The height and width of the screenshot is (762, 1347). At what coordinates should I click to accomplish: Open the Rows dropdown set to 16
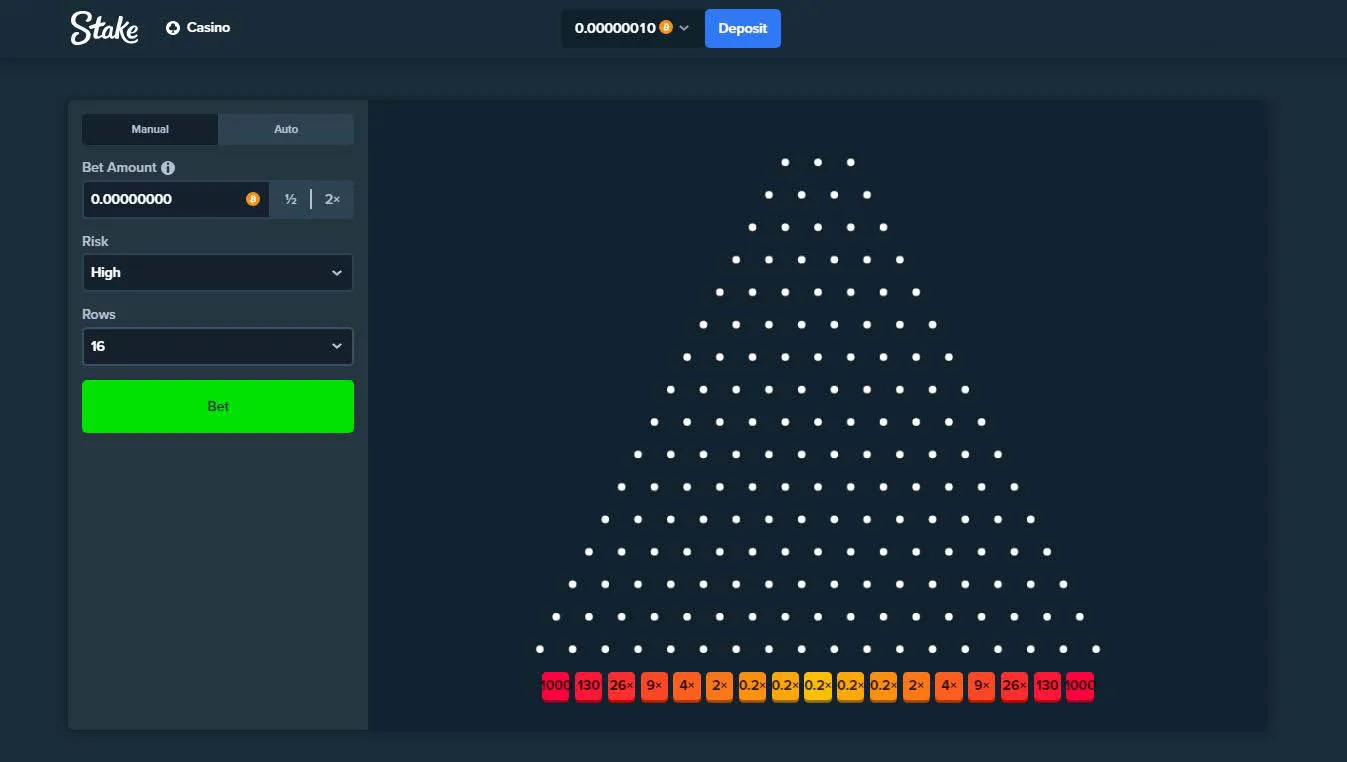tap(217, 346)
